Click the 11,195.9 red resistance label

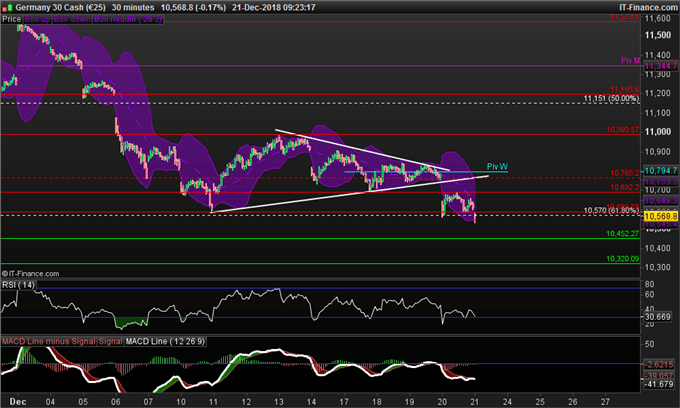pos(624,89)
